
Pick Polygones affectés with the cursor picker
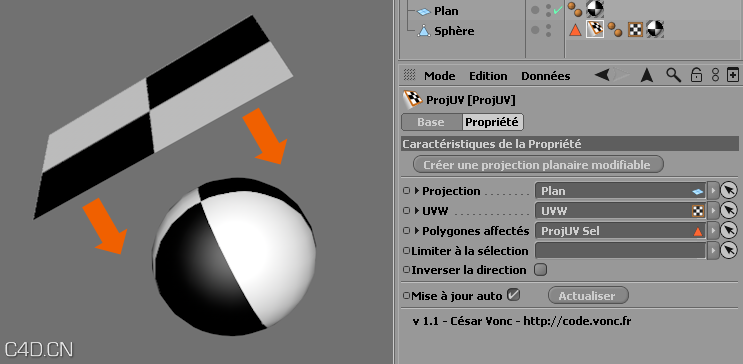(729, 231)
